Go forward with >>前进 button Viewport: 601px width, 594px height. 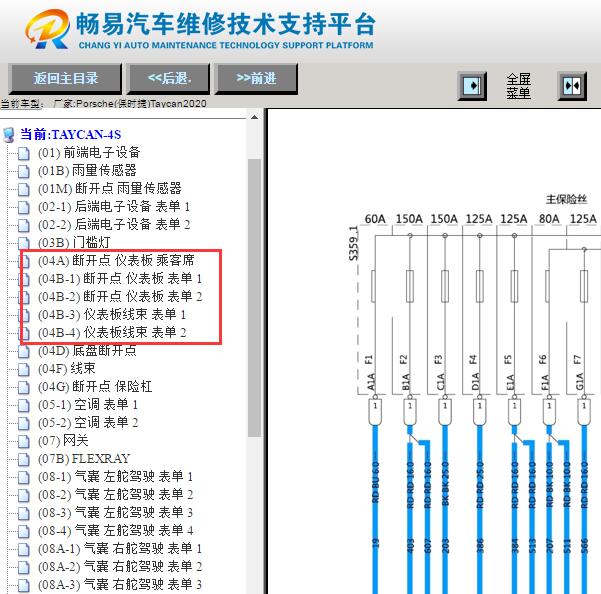pos(256,79)
